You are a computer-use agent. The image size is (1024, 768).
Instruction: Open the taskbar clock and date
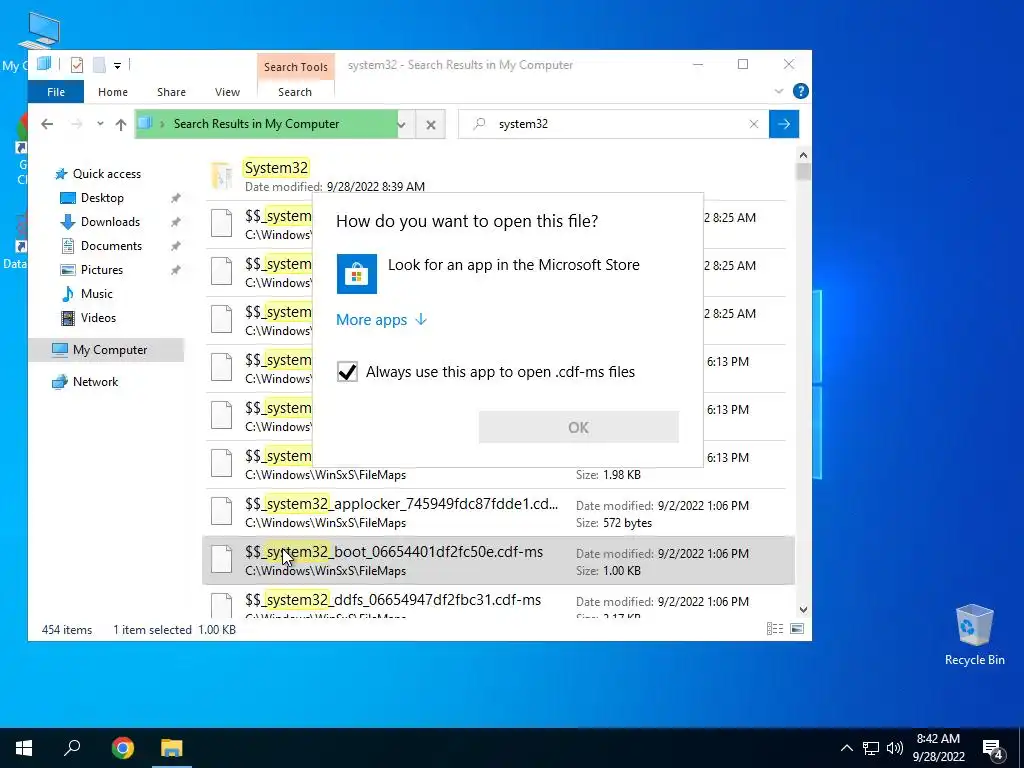click(938, 748)
